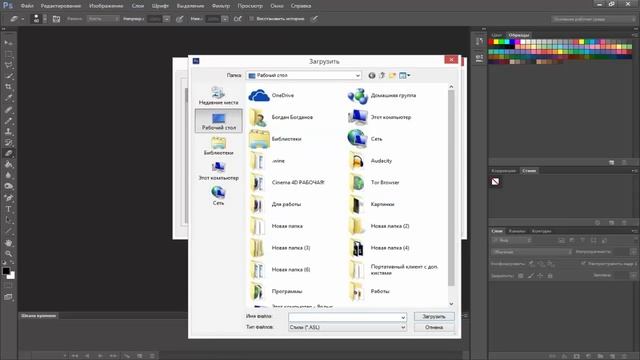640x360 pixels.
Task: Toggle lock transparent pixels in Layers panel
Action: 520,276
